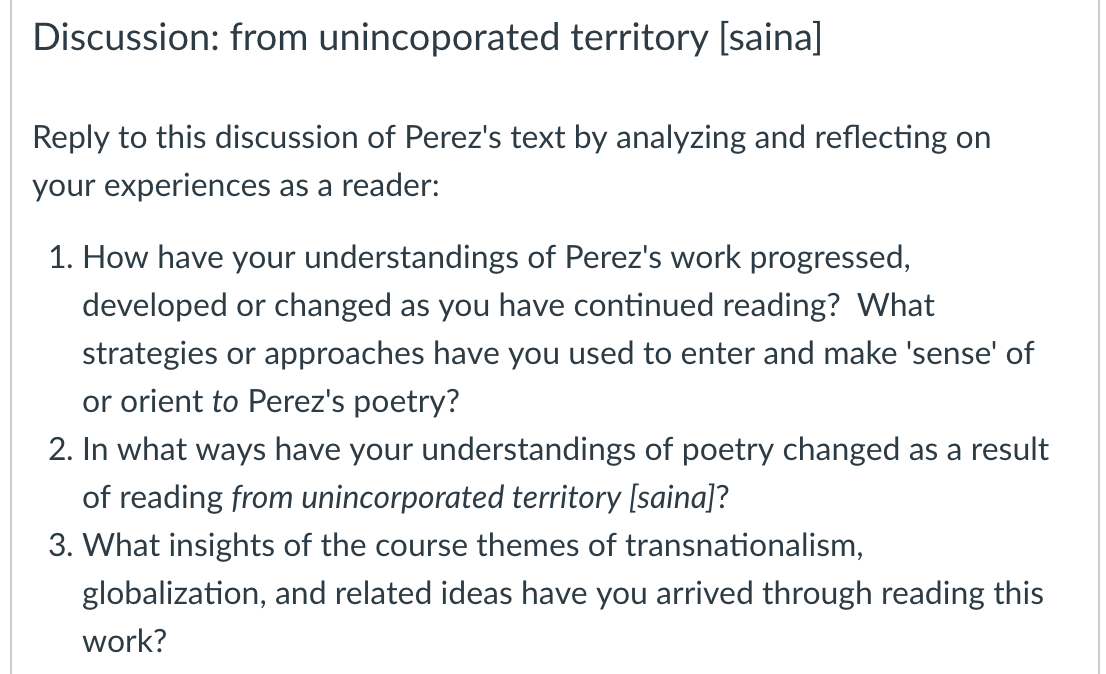
Task: Click the discussion title heading
Action: pos(427,37)
